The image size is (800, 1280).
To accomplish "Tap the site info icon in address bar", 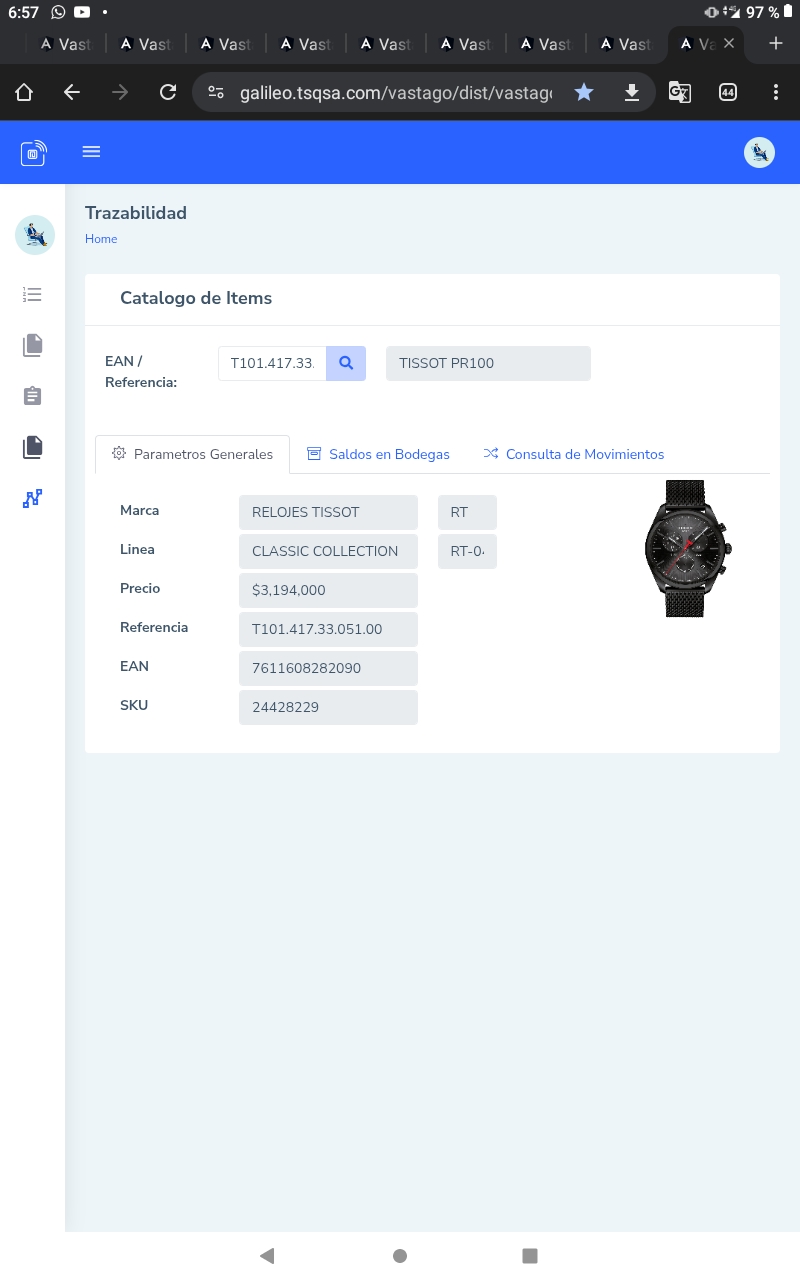I will coord(215,92).
